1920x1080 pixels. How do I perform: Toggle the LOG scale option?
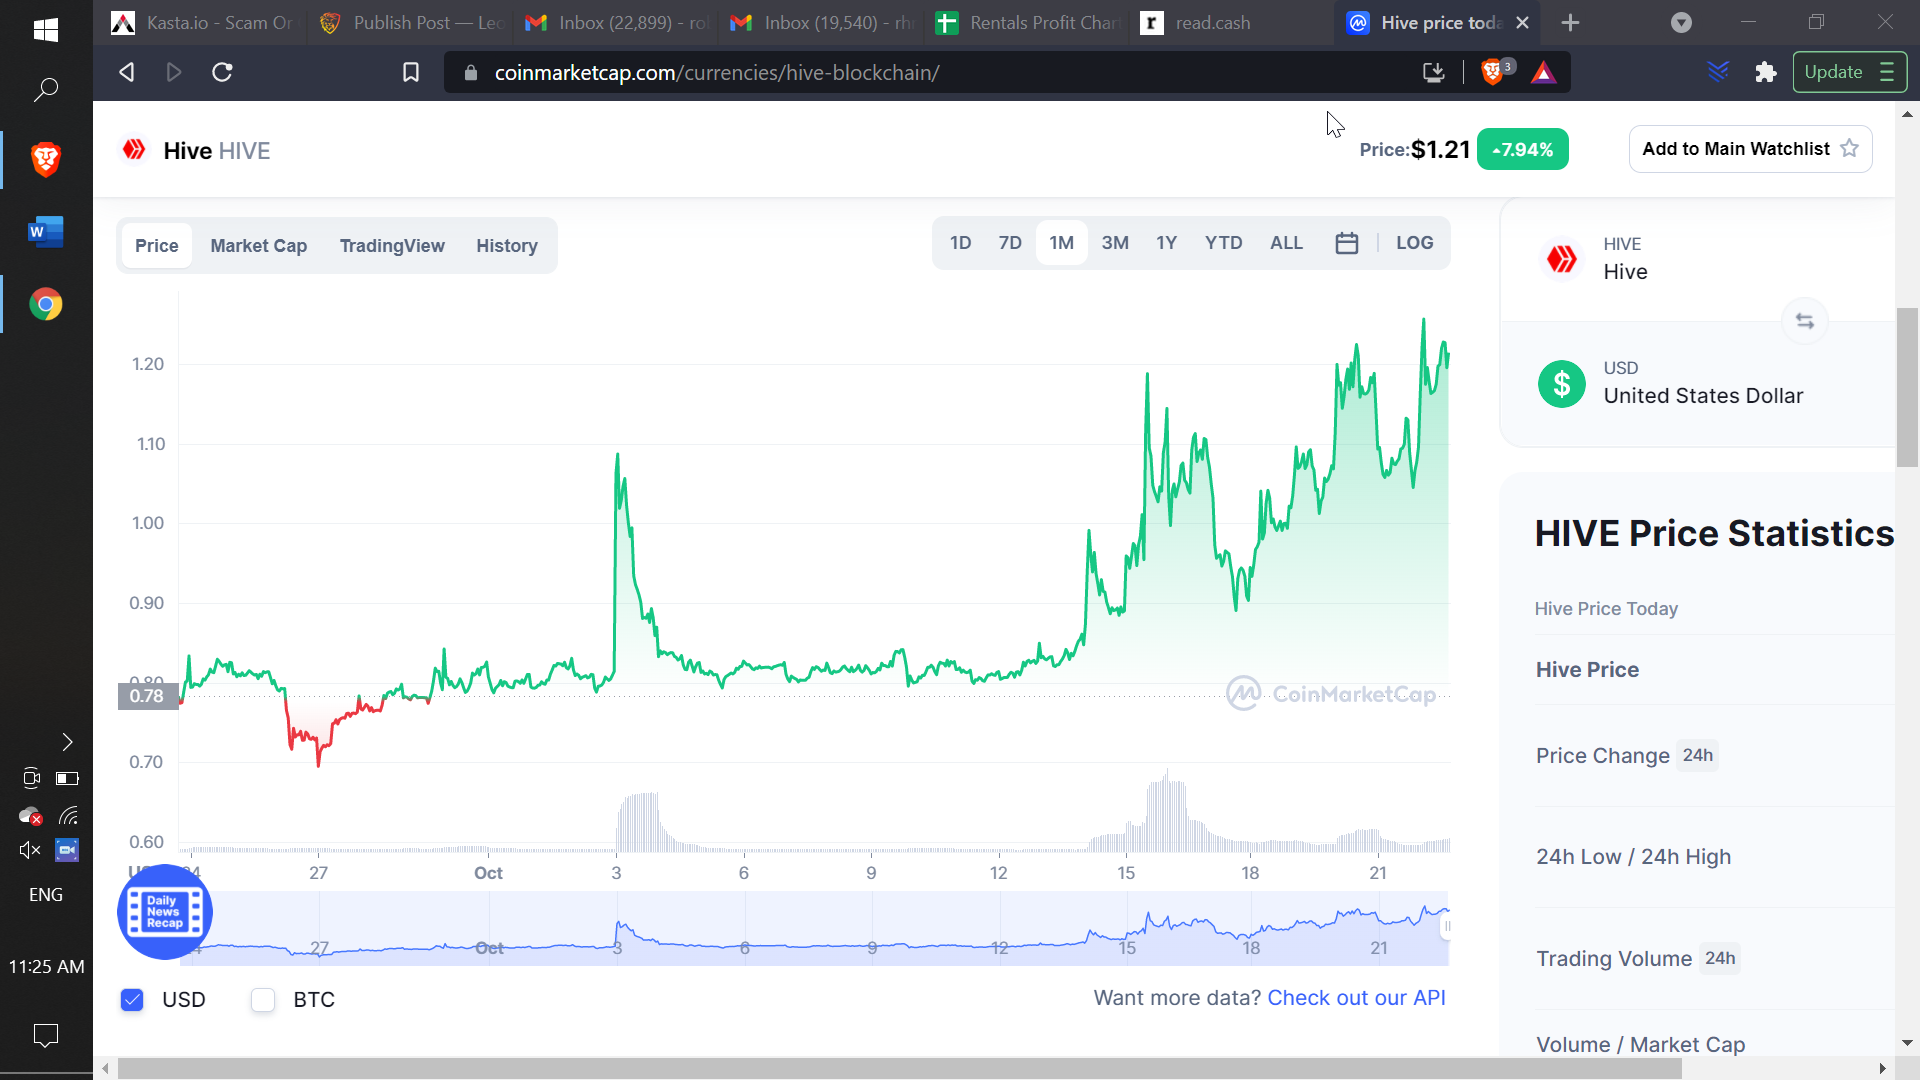(1414, 243)
